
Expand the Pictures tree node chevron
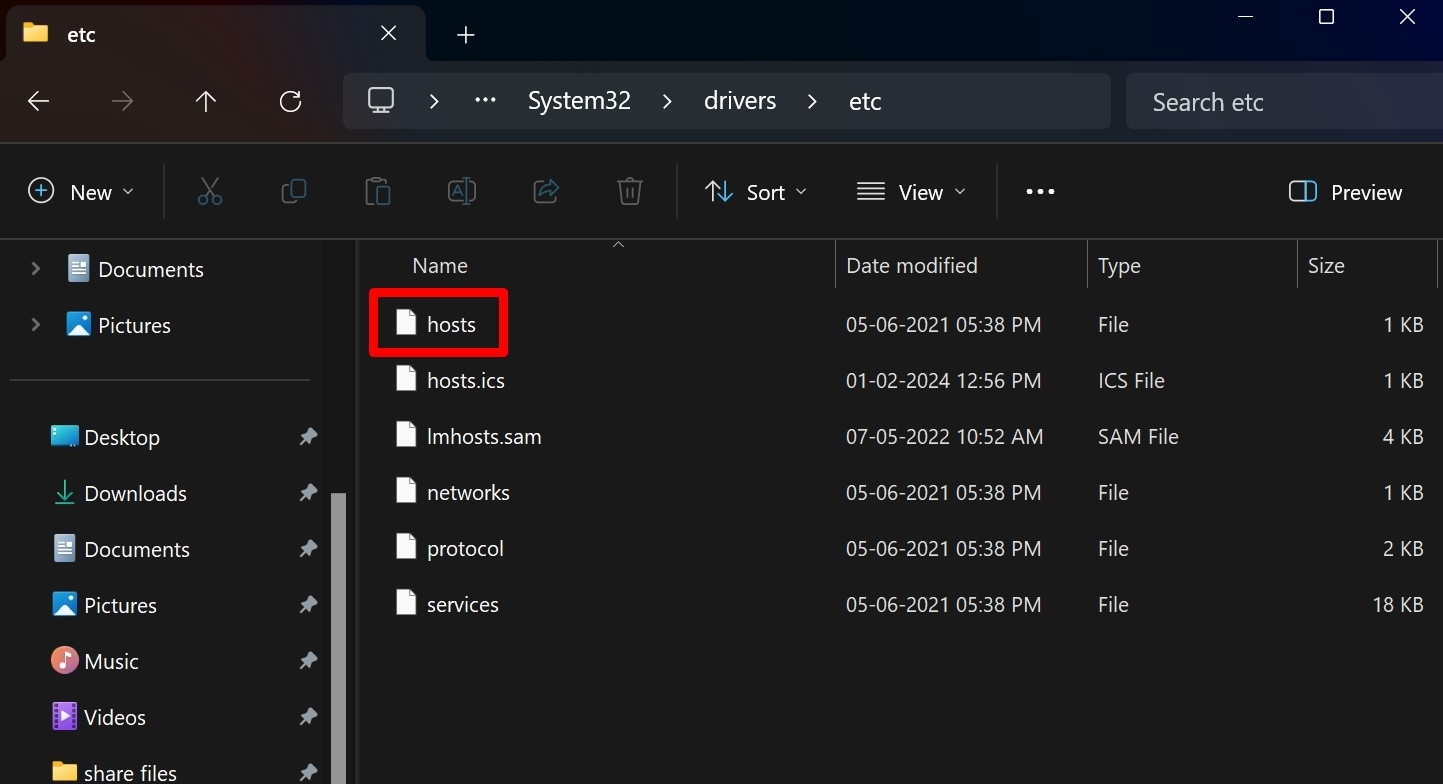36,324
